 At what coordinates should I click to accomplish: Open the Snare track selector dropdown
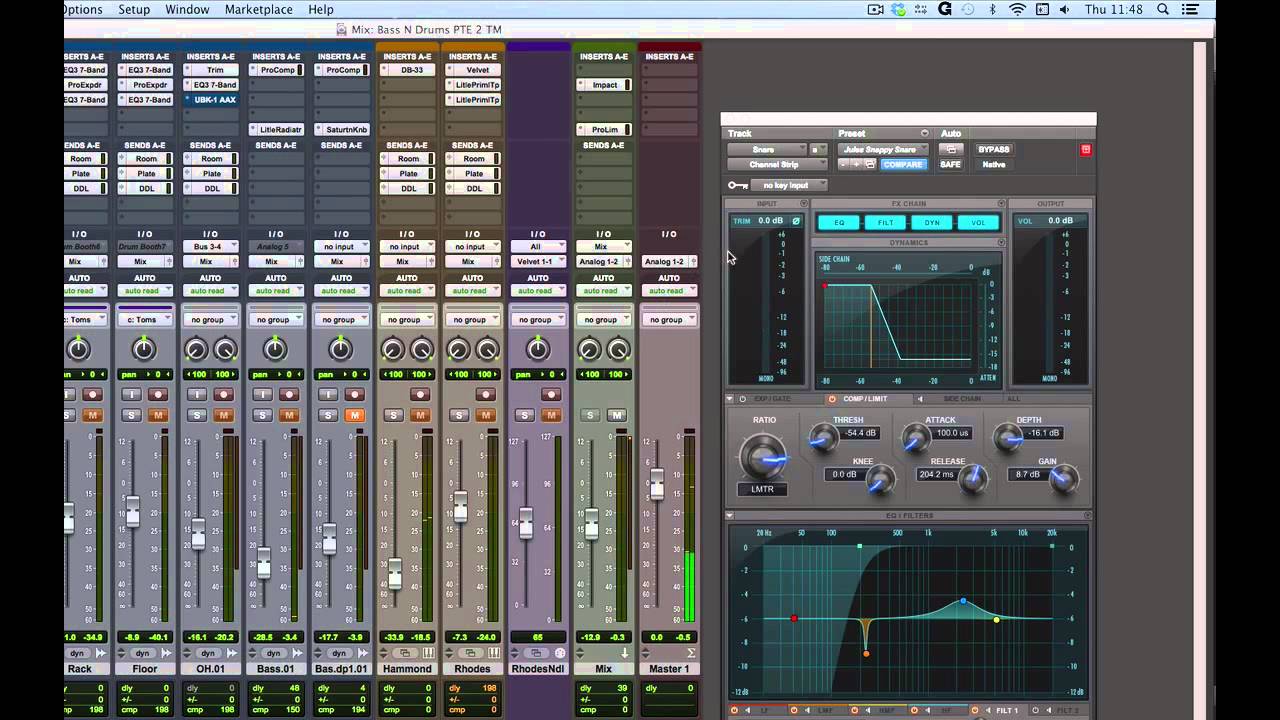pyautogui.click(x=767, y=150)
